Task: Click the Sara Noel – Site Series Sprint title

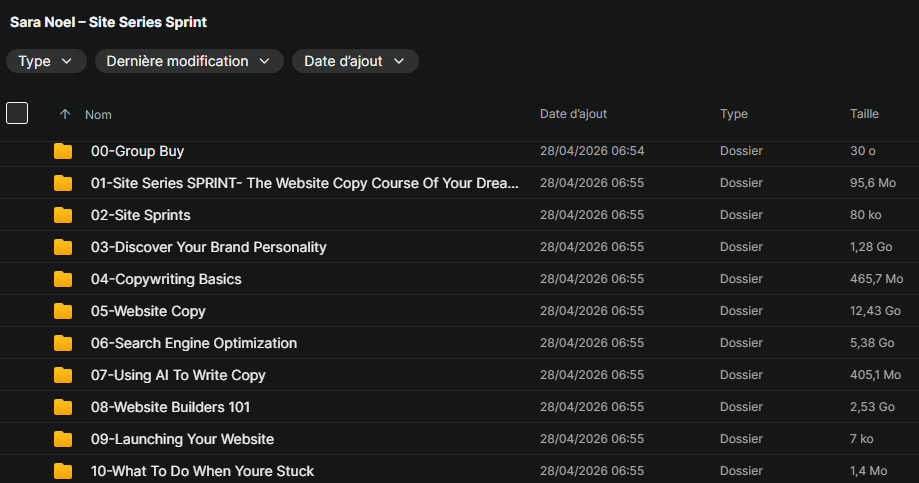Action: click(x=108, y=22)
